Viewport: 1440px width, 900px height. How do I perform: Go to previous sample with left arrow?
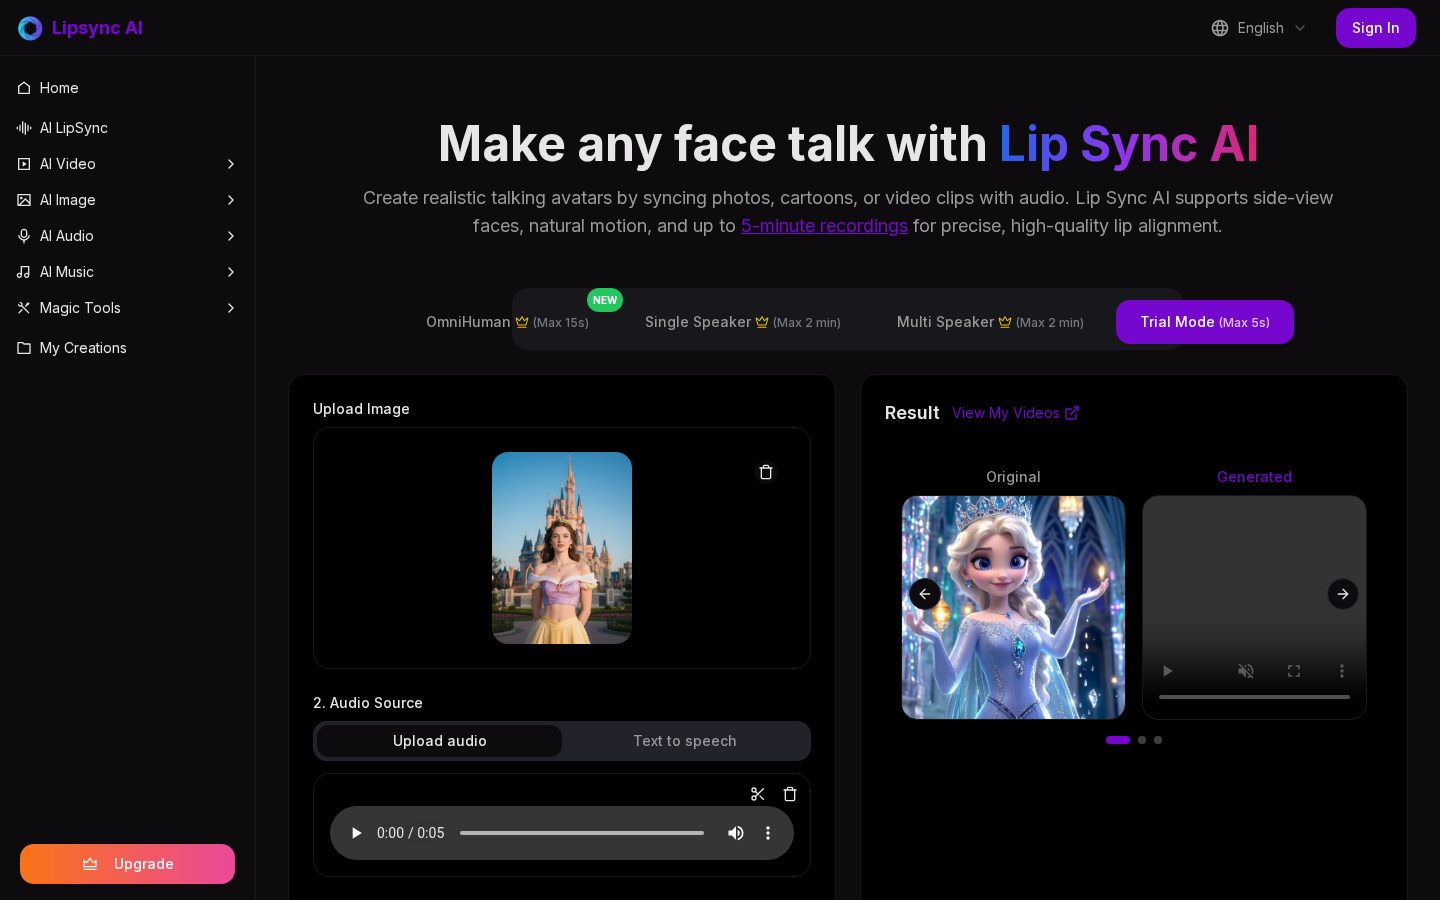925,594
